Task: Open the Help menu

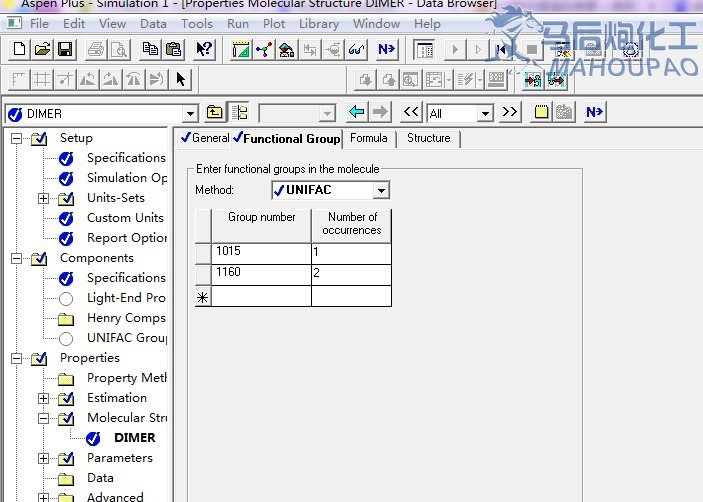Action: pyautogui.click(x=427, y=23)
